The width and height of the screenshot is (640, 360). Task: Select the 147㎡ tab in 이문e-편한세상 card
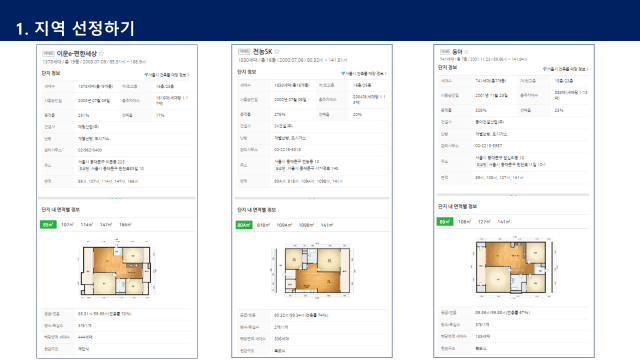click(x=106, y=225)
